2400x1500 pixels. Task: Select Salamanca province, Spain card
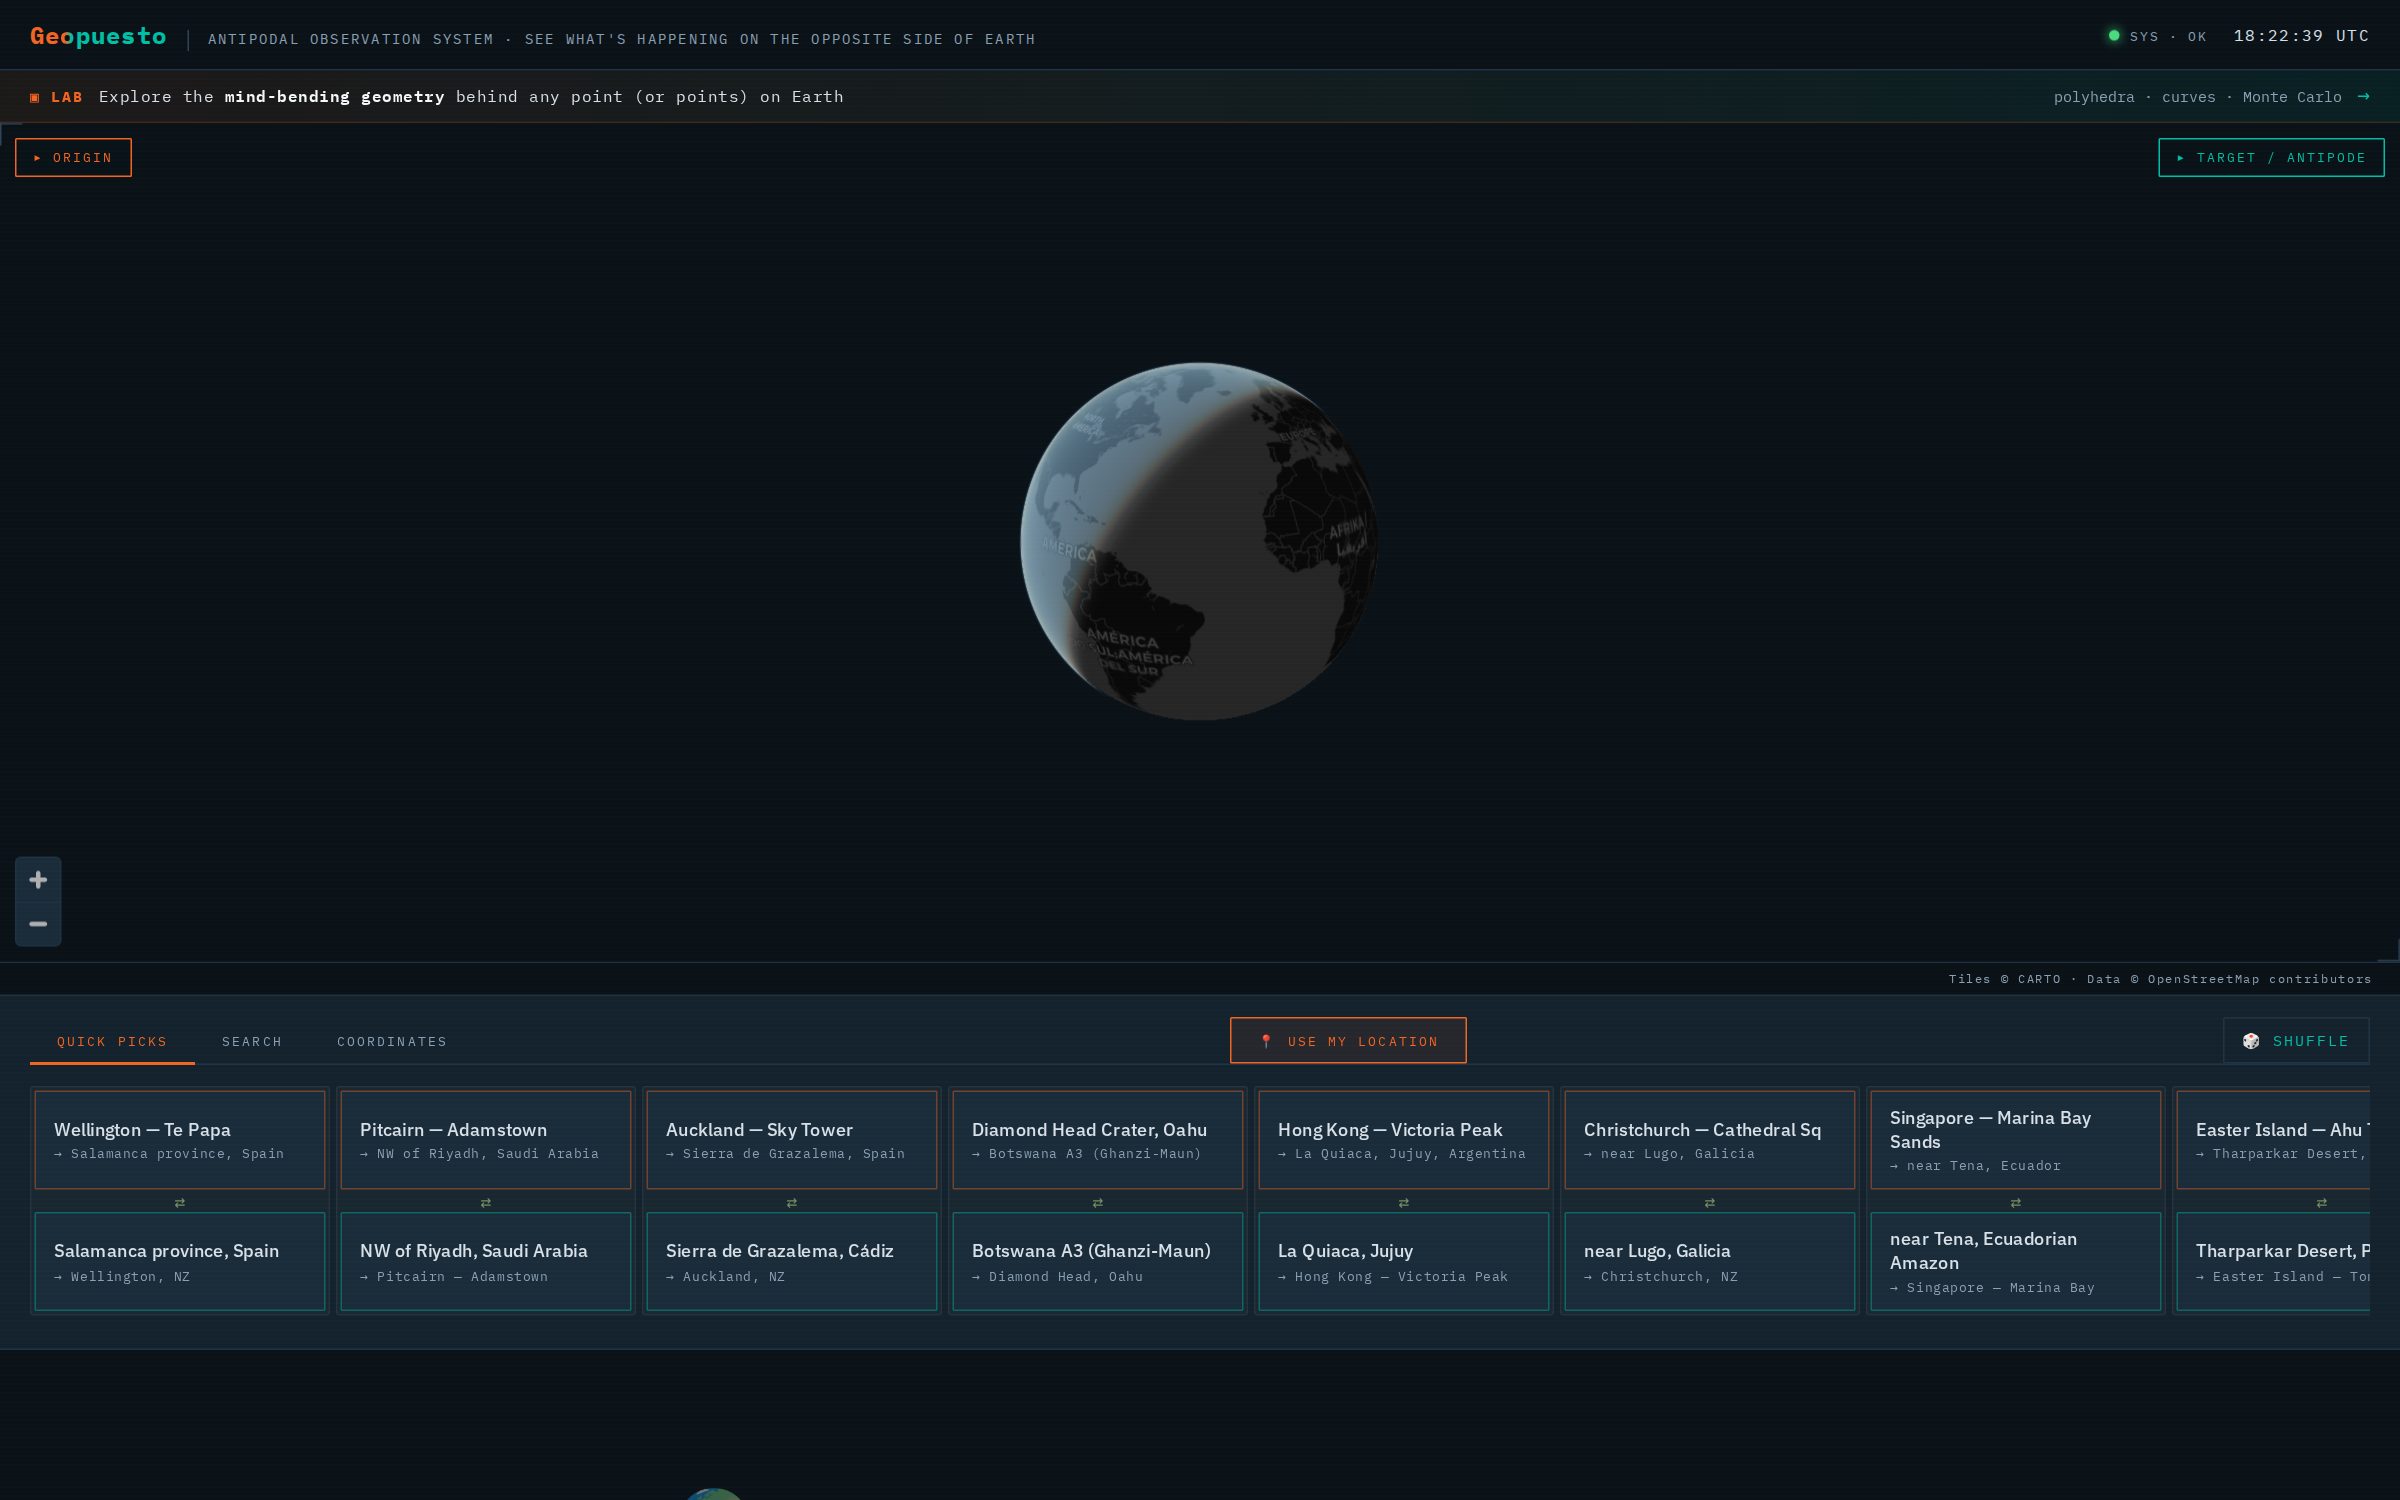coord(180,1262)
